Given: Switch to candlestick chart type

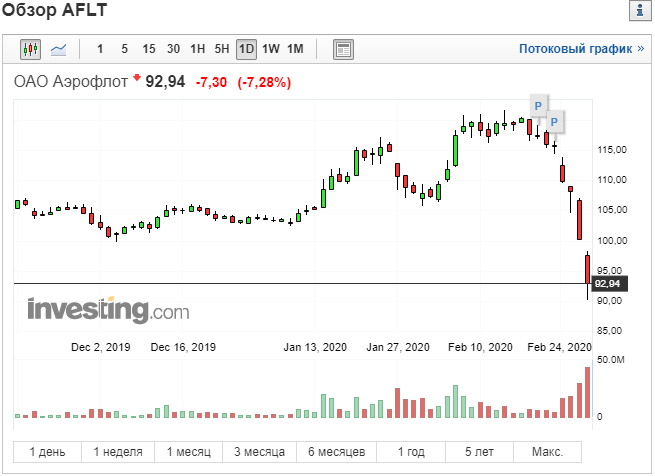Looking at the screenshot, I should coord(30,49).
